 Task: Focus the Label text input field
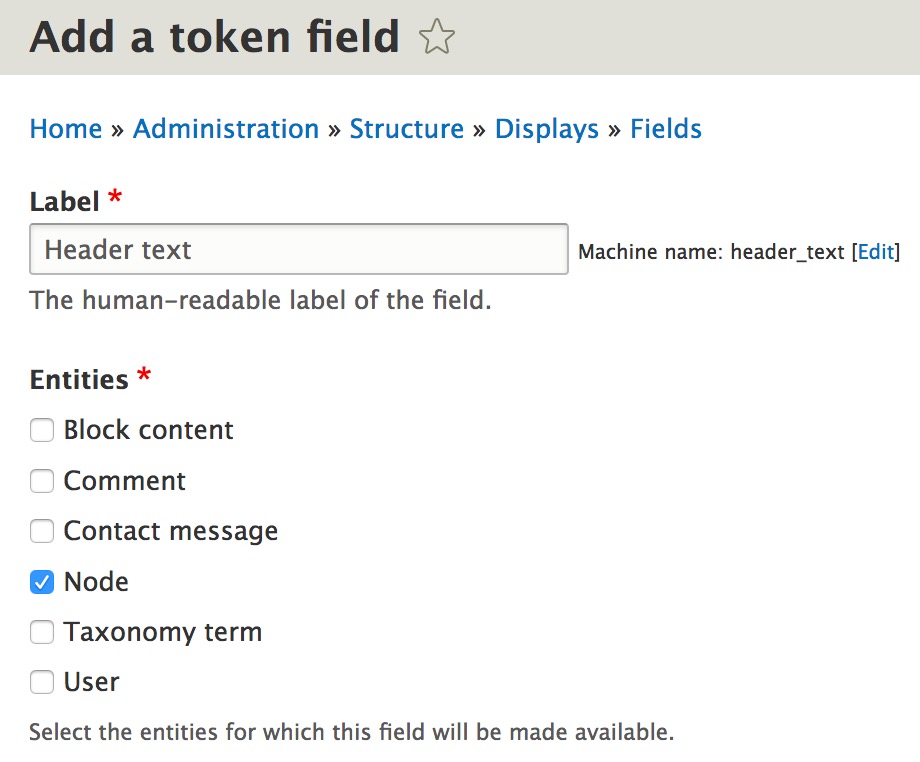pos(299,249)
